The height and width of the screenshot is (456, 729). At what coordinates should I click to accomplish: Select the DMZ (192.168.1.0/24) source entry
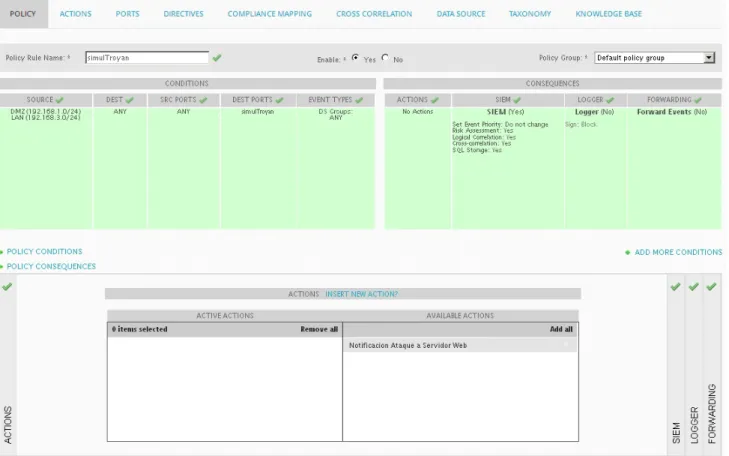[46, 112]
